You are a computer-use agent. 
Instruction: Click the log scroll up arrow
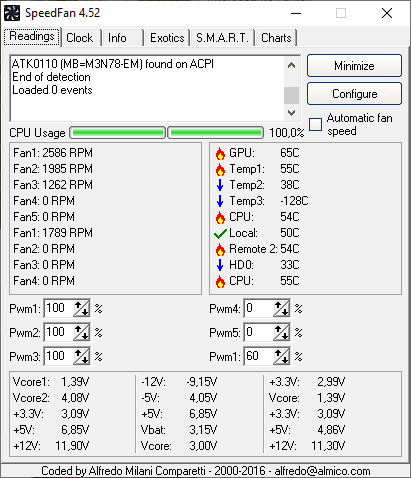click(291, 65)
